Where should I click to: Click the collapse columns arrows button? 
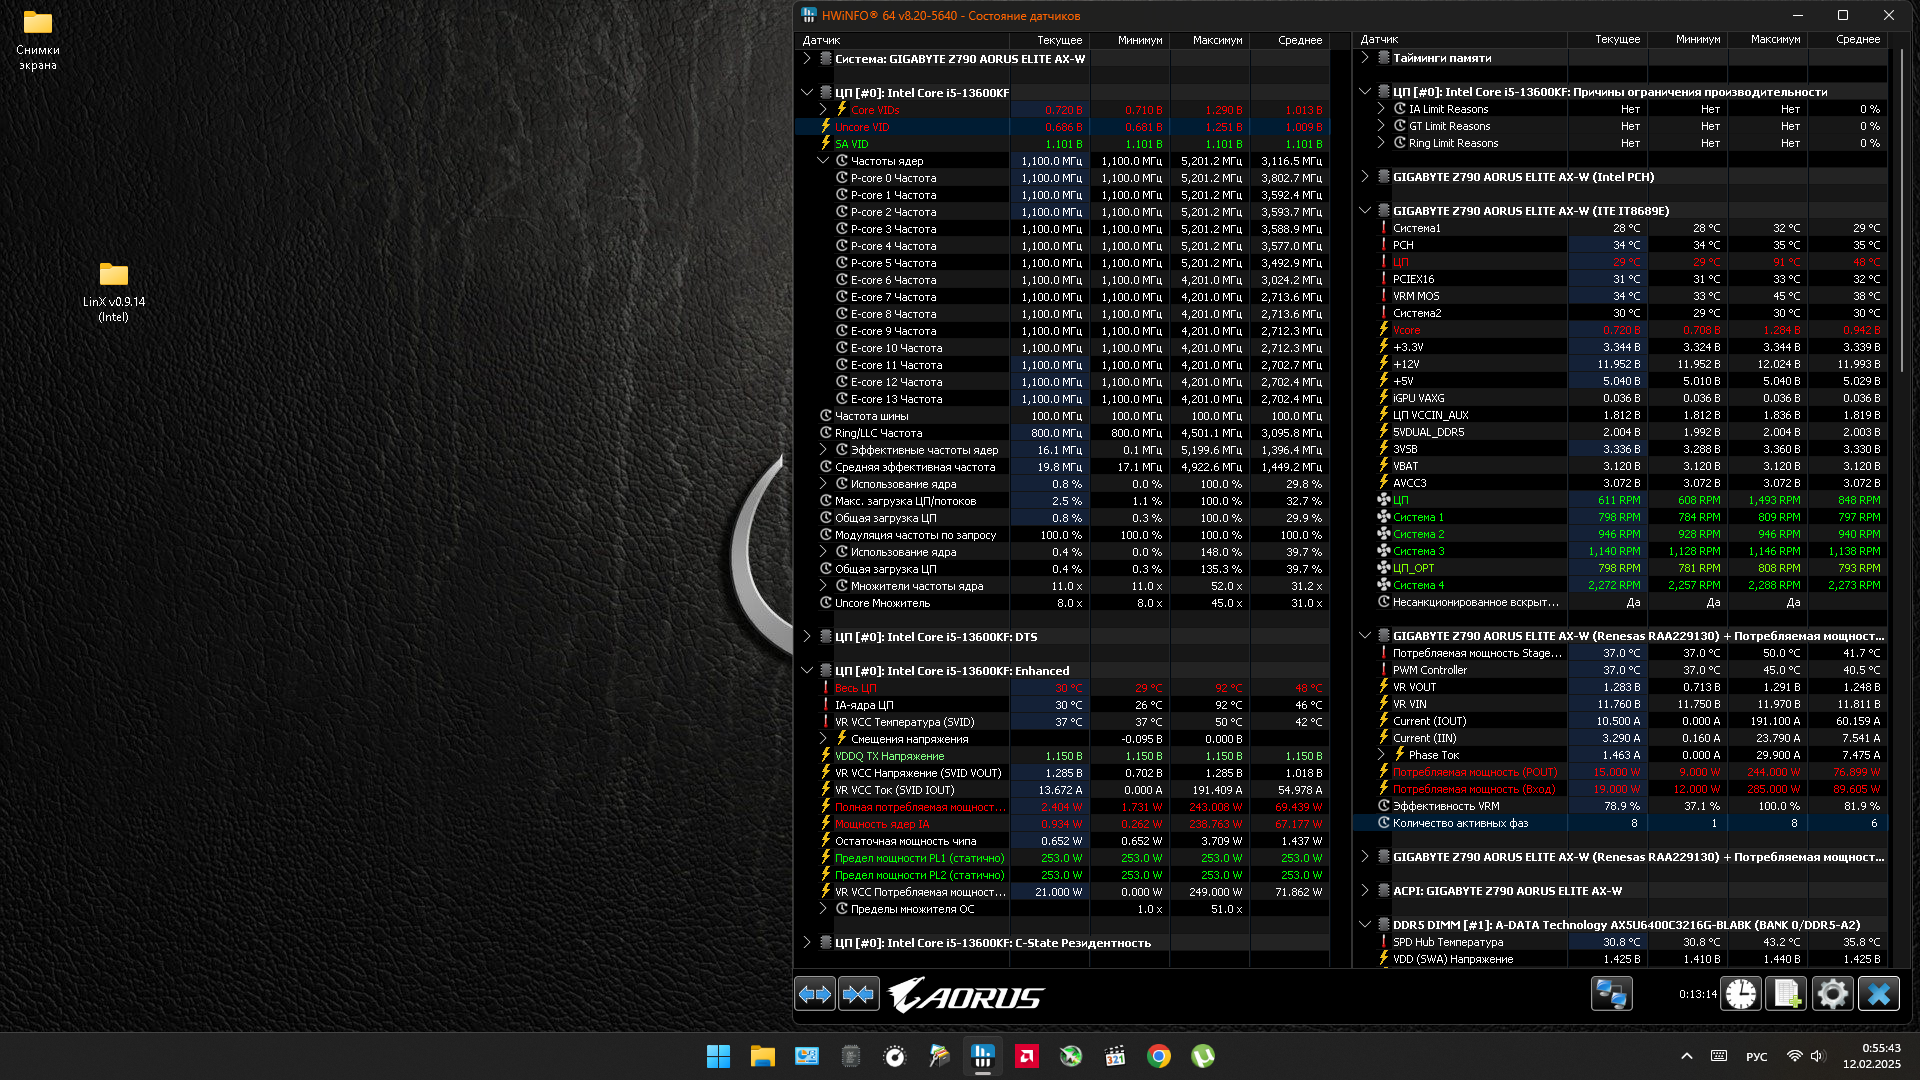tap(859, 994)
